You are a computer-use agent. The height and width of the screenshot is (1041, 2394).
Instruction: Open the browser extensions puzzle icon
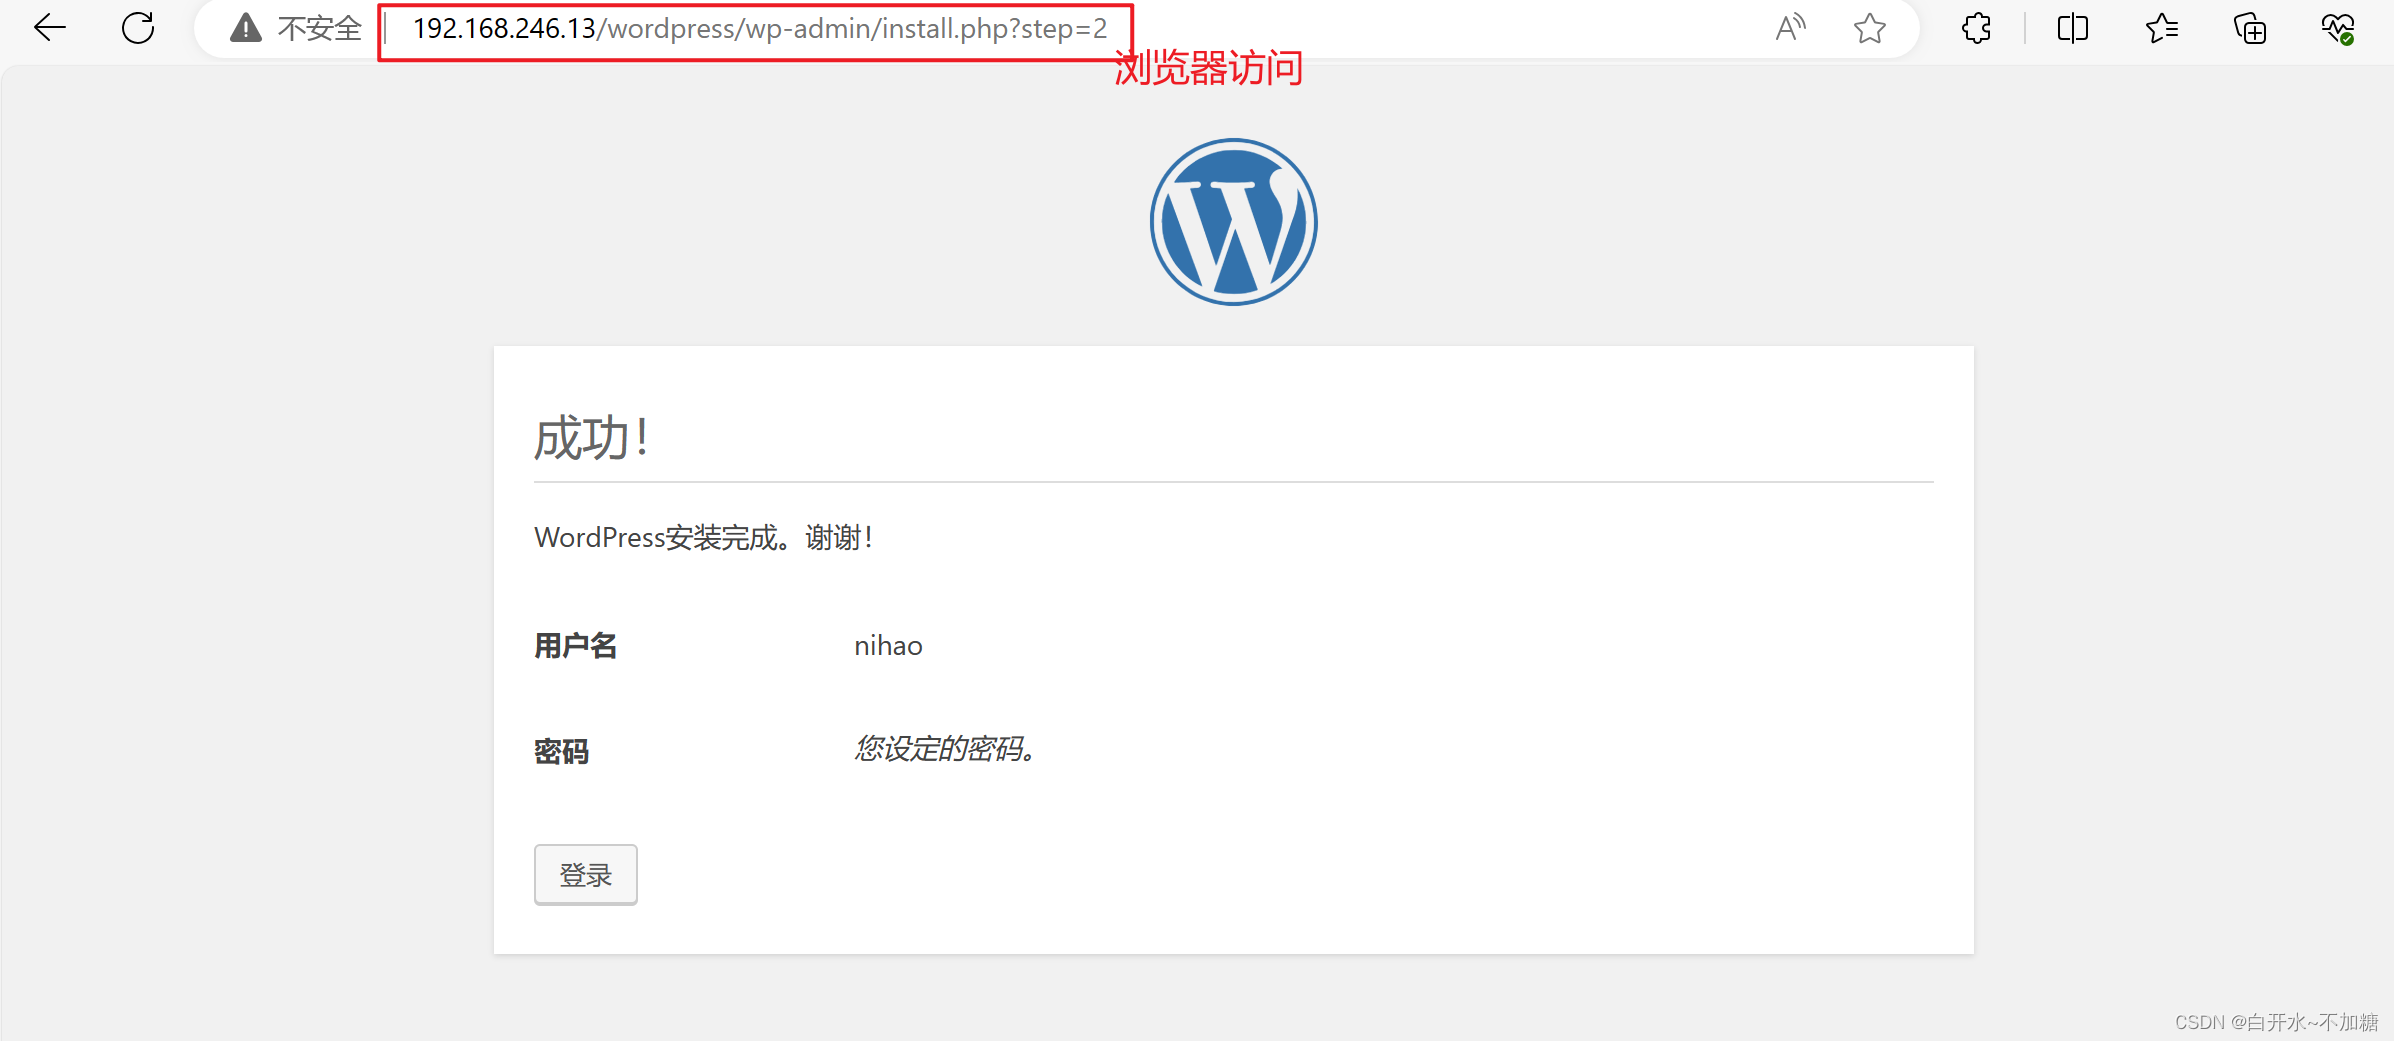pyautogui.click(x=1976, y=28)
